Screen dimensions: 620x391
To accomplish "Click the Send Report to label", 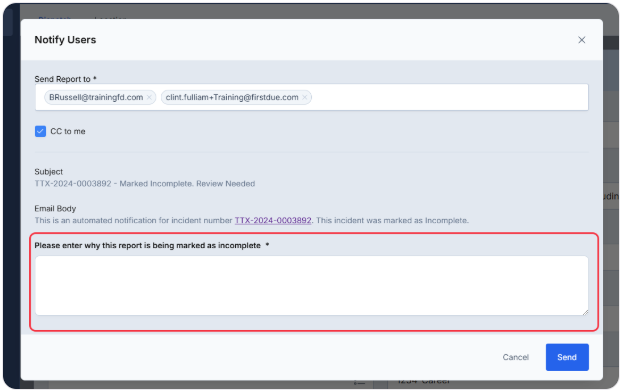I will point(65,79).
